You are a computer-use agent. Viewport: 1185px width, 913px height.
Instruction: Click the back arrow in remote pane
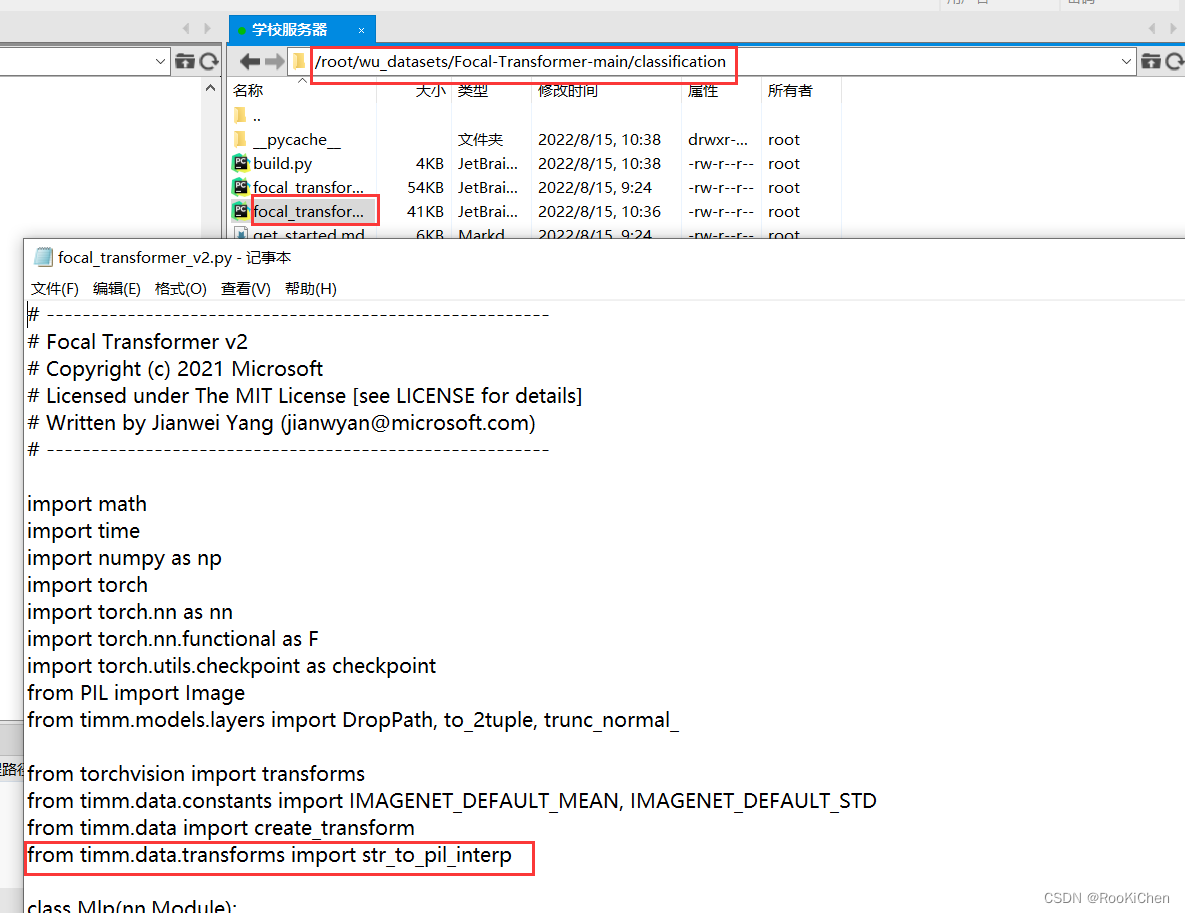coord(249,61)
